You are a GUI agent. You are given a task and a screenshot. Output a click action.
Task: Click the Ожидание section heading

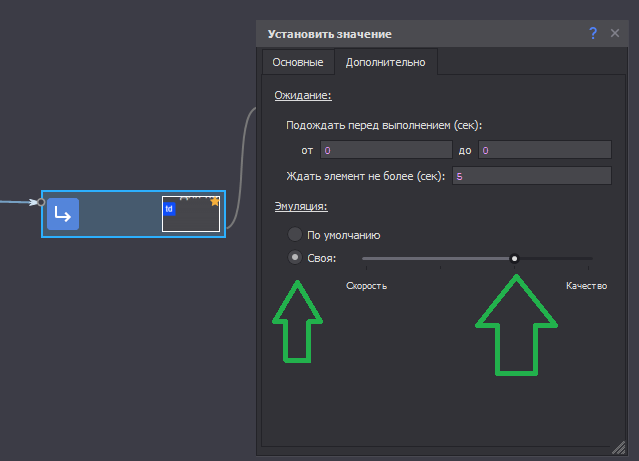[303, 96]
